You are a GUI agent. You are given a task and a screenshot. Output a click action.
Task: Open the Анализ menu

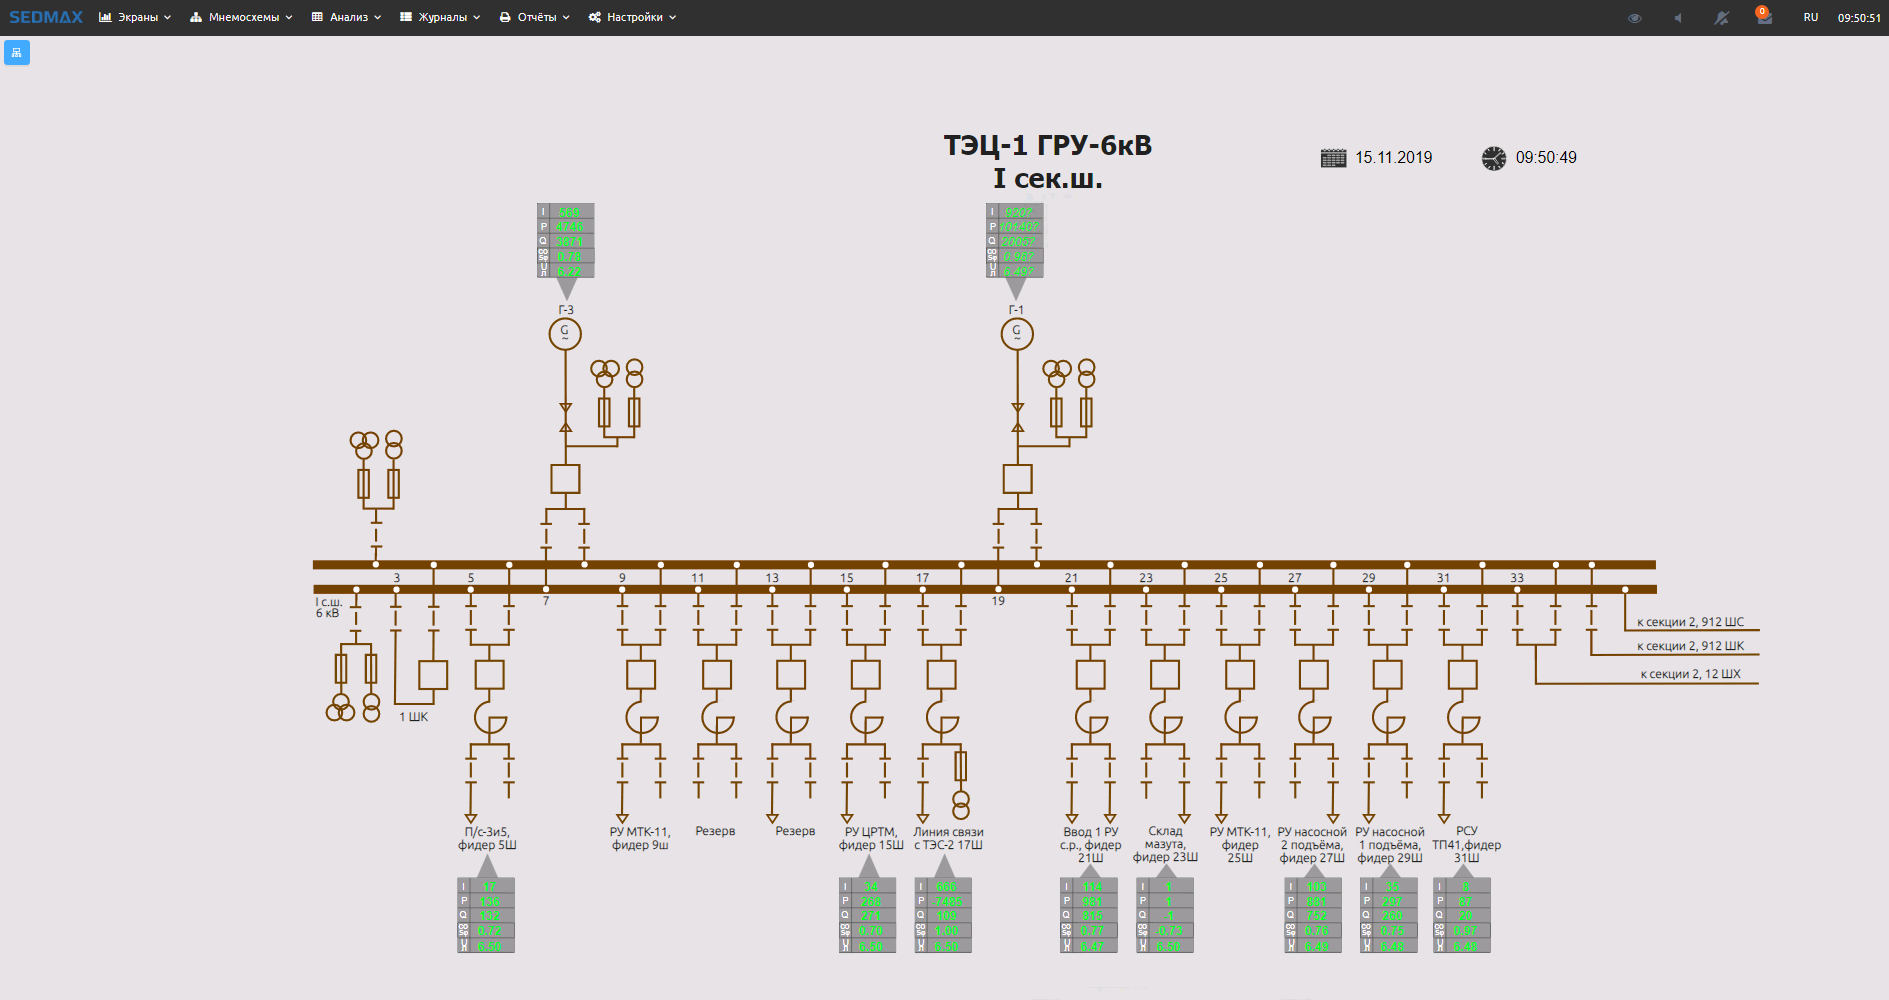click(346, 17)
